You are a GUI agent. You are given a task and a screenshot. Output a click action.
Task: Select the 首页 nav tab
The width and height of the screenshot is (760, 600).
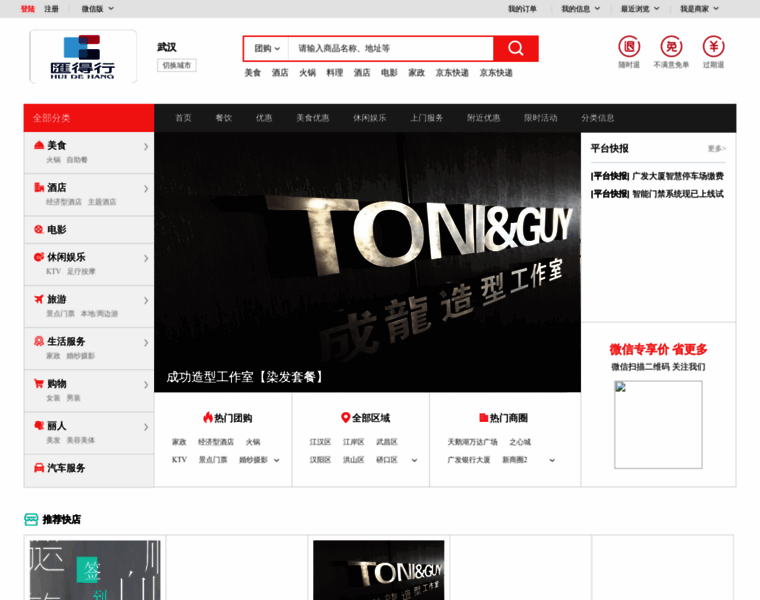pyautogui.click(x=183, y=118)
